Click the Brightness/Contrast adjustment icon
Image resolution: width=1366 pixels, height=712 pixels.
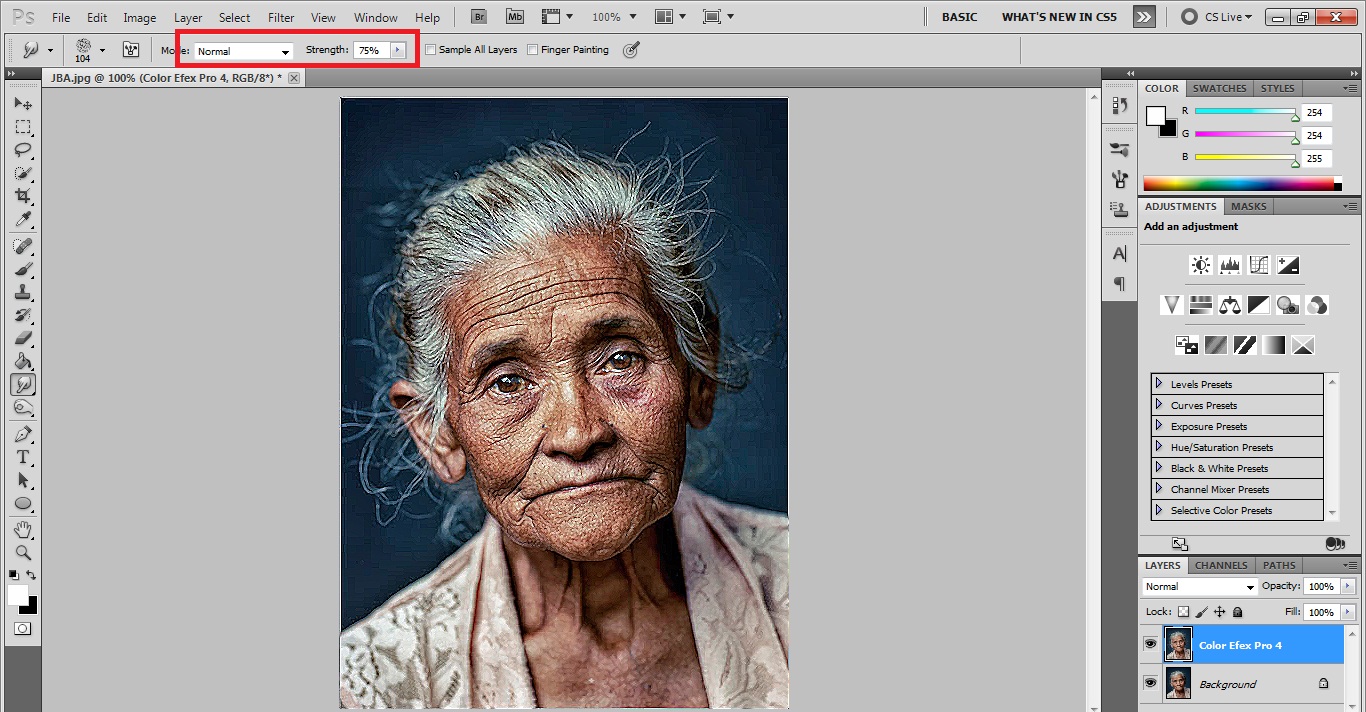point(1200,265)
